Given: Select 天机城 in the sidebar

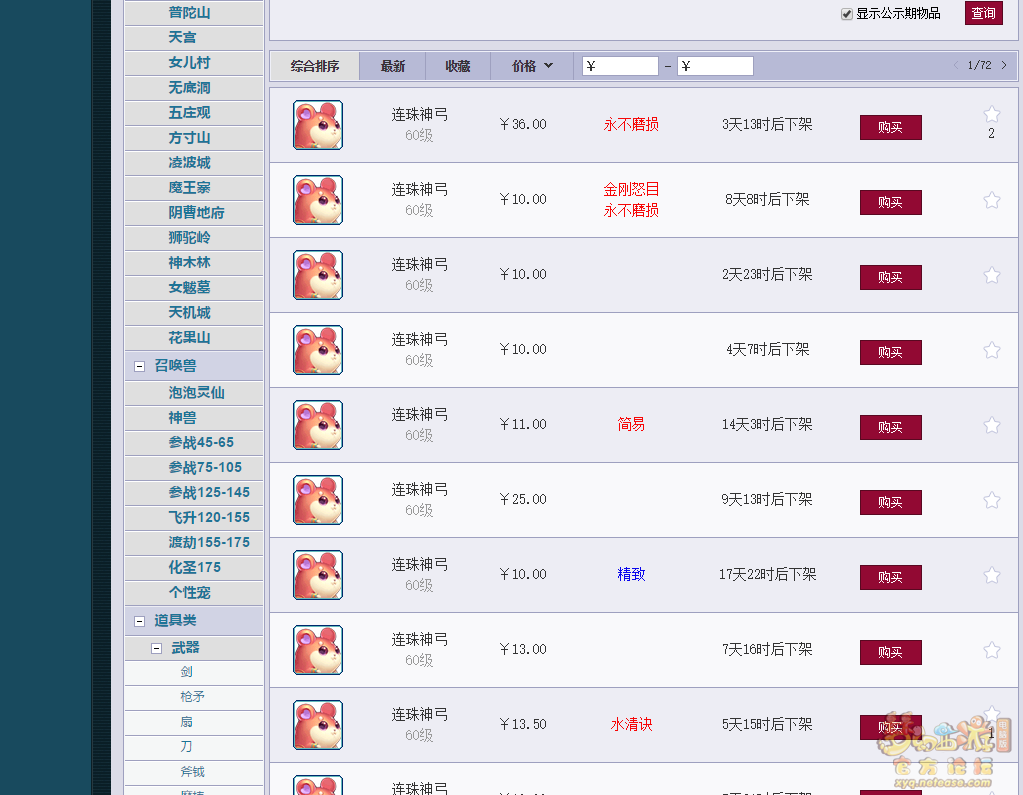Looking at the screenshot, I should point(194,312).
